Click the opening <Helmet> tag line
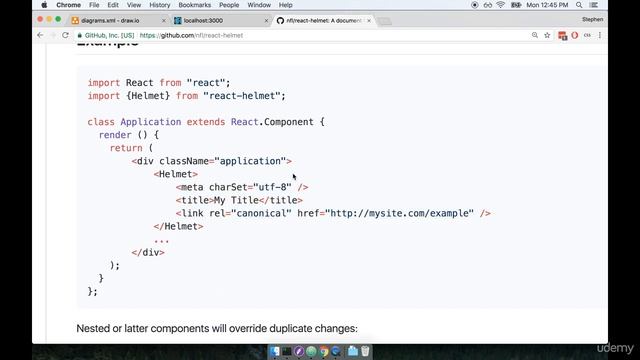The width and height of the screenshot is (640, 360). tap(176, 174)
